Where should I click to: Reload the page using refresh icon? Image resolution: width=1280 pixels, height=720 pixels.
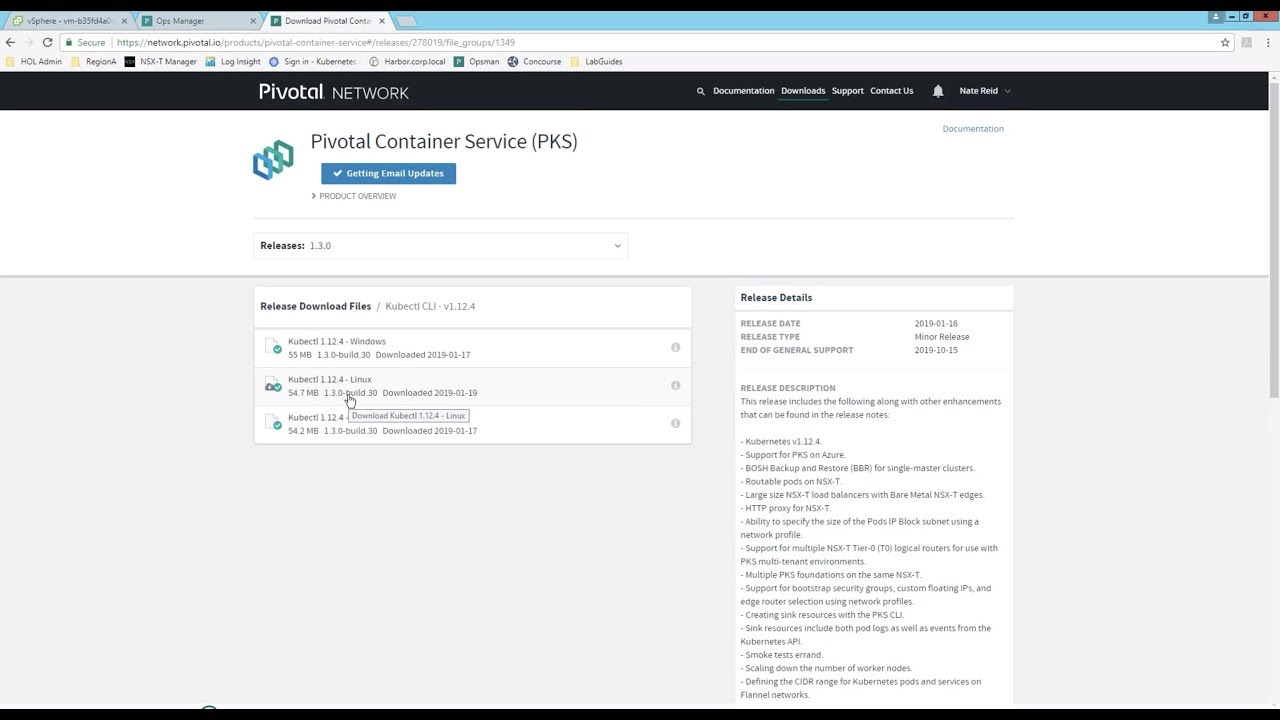coord(47,43)
